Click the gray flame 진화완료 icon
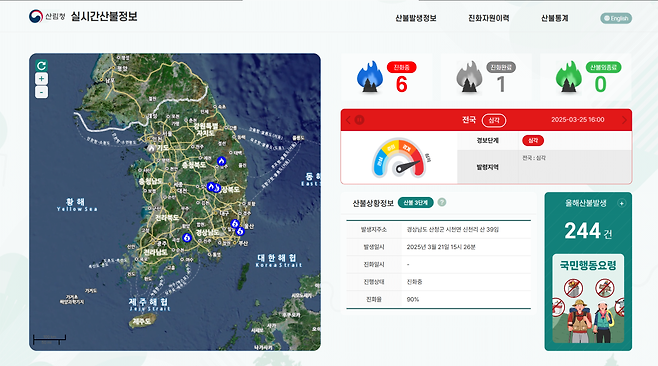658x366 pixels. 469,76
